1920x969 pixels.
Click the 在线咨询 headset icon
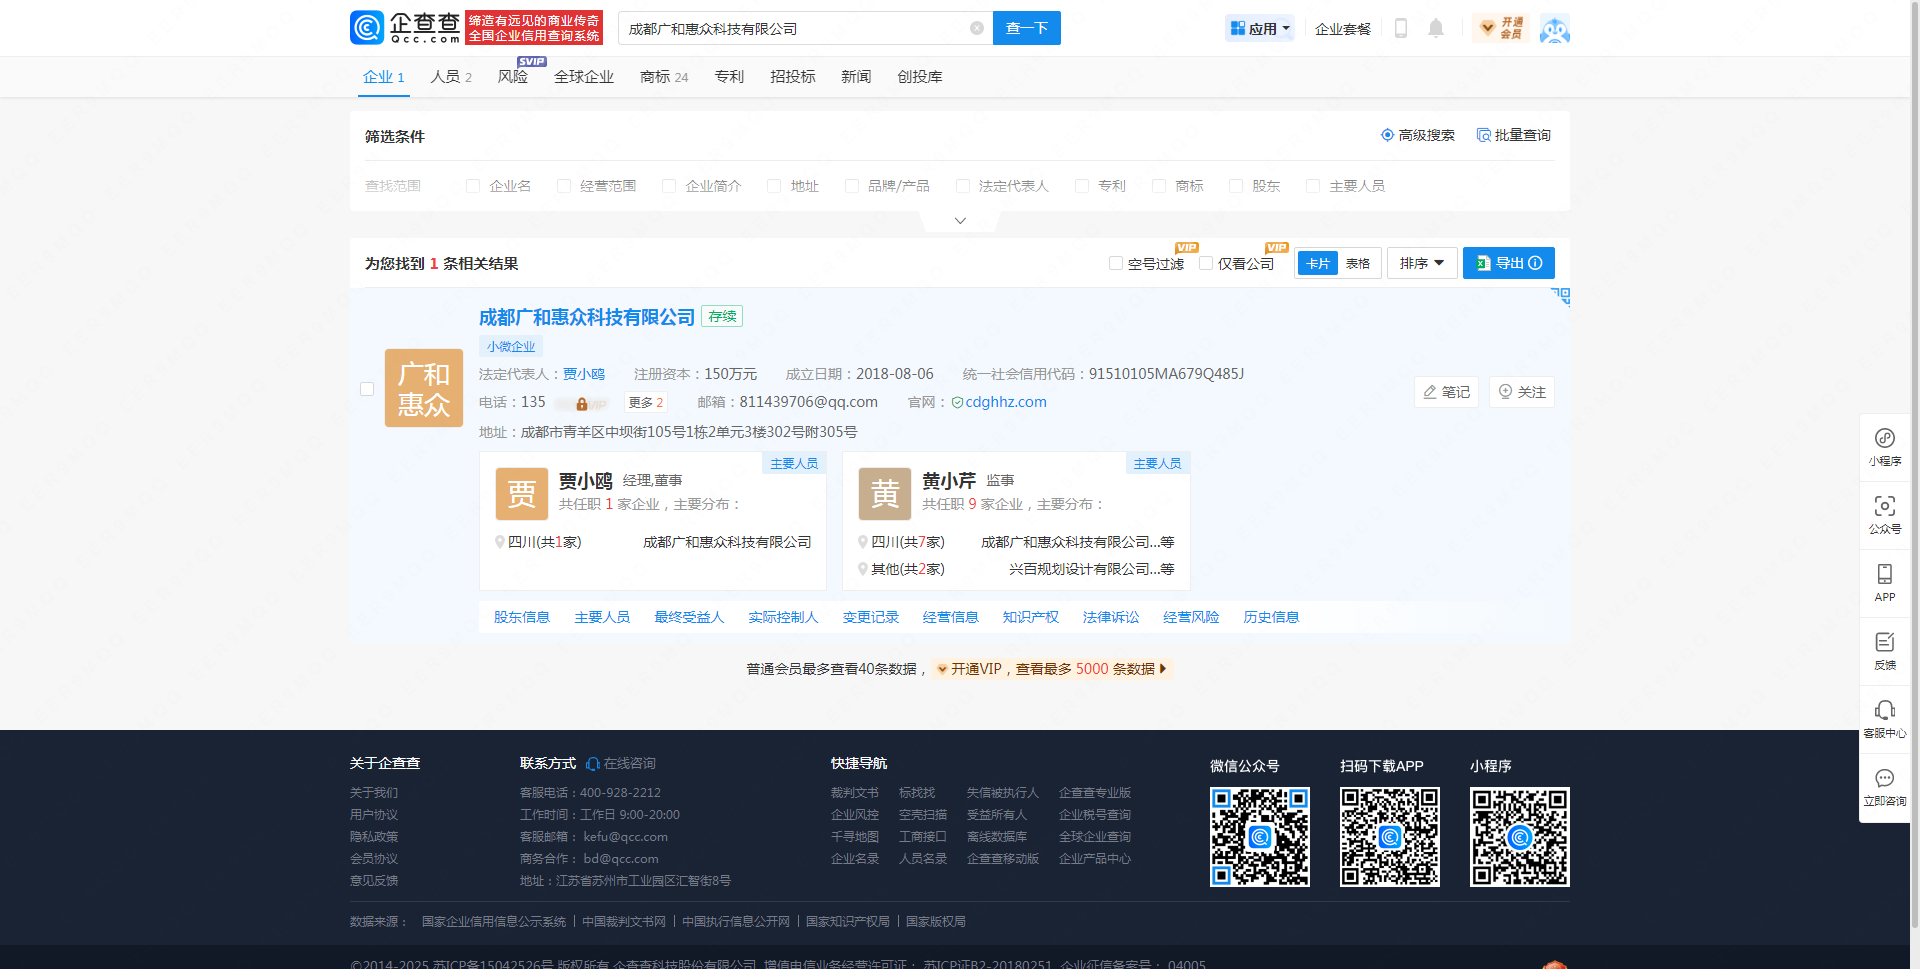coord(593,764)
